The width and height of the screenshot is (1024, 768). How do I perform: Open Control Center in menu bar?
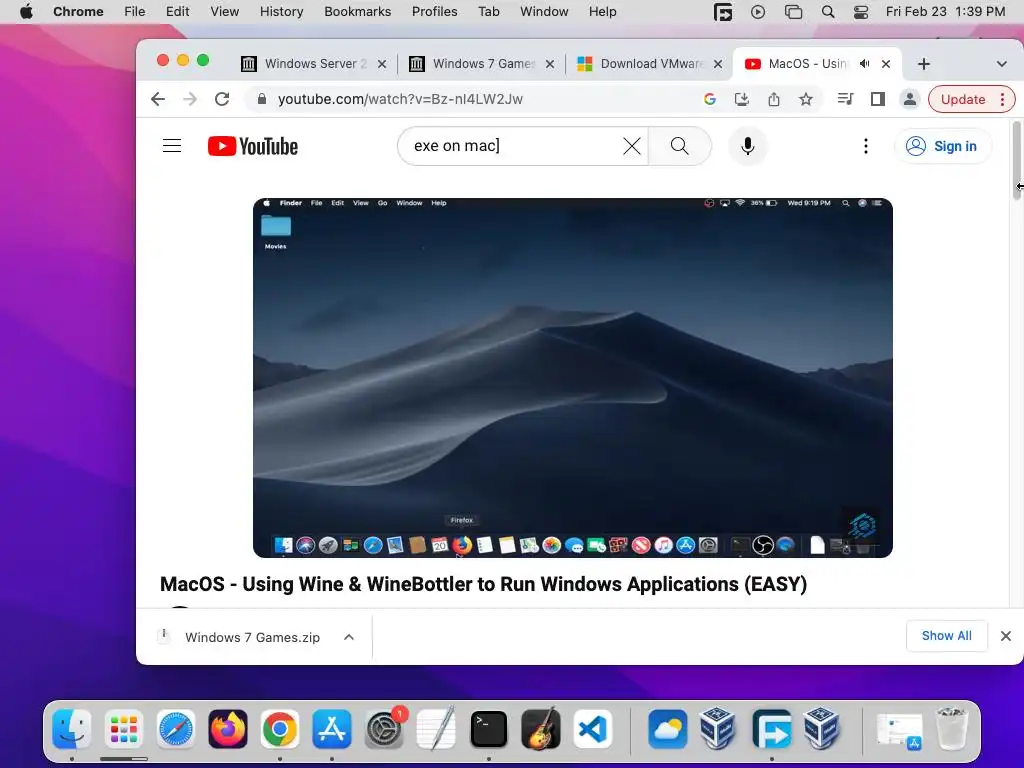[x=861, y=12]
